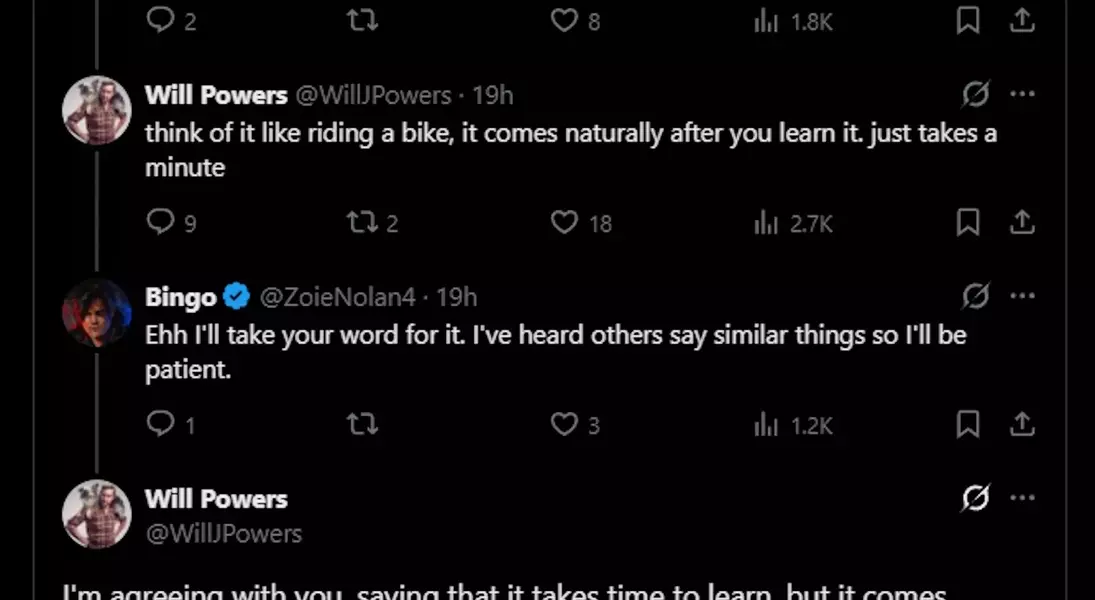Open Will Powers' name in bottom tweet
1095x600 pixels.
tap(216, 499)
